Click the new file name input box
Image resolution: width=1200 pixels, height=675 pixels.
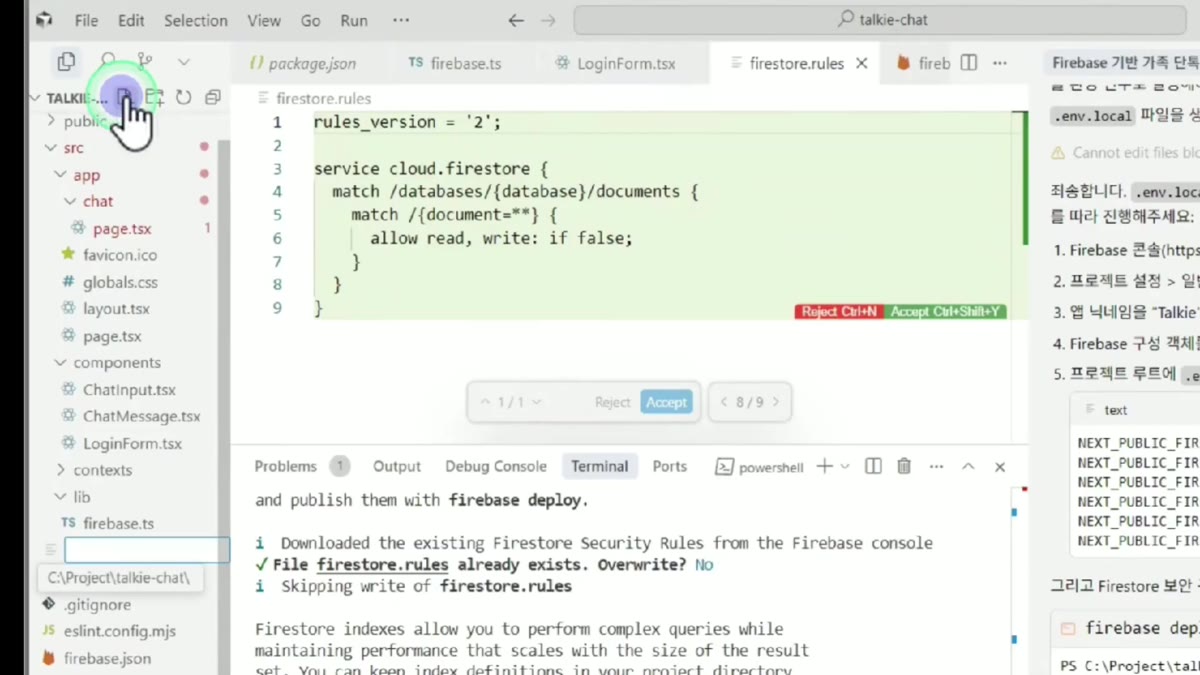(x=147, y=550)
